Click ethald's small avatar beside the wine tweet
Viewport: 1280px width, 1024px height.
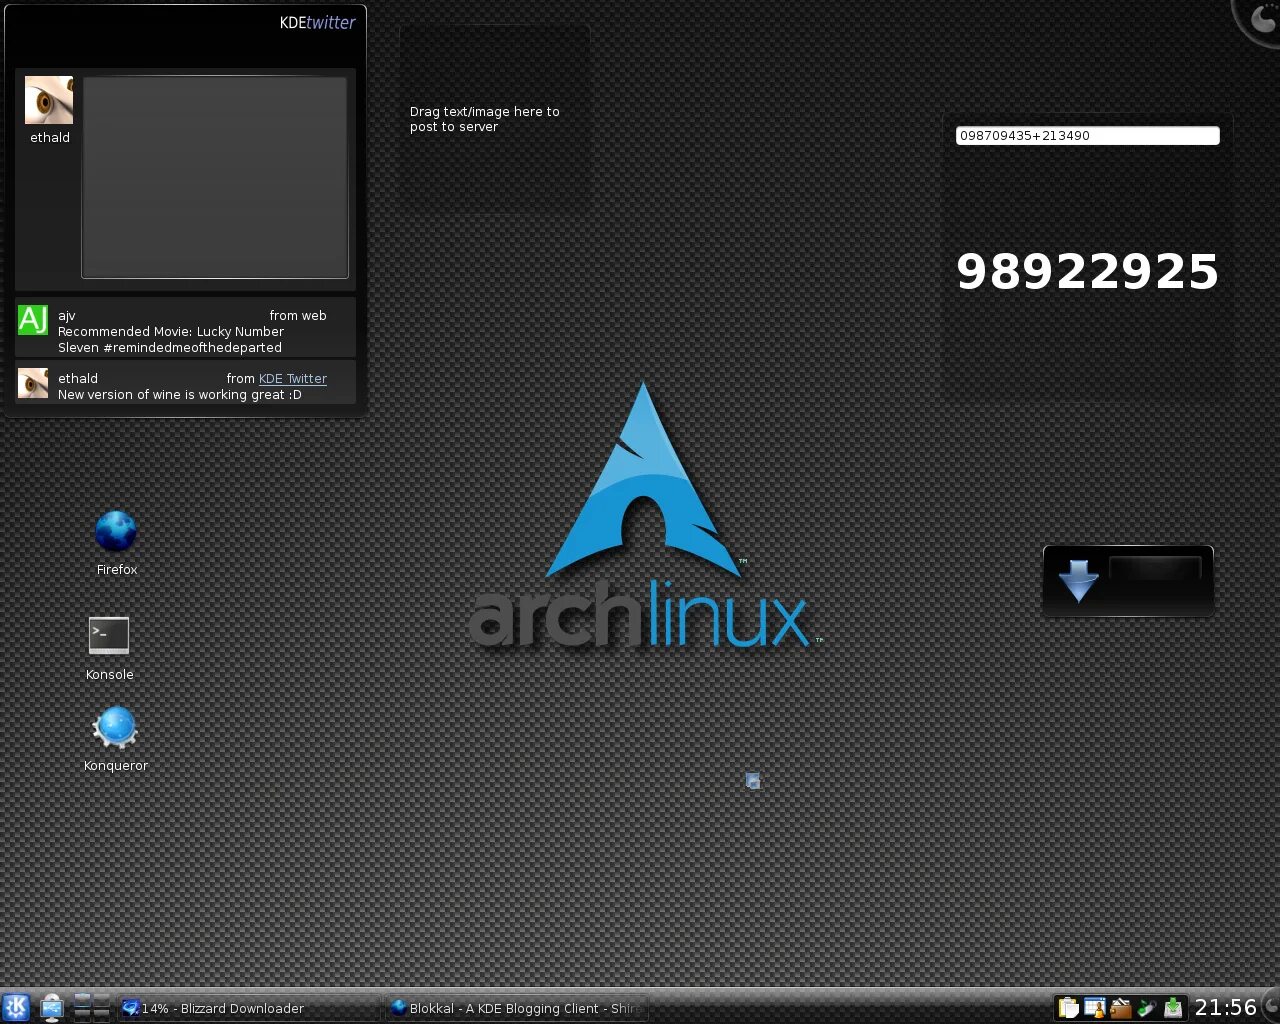(x=33, y=383)
